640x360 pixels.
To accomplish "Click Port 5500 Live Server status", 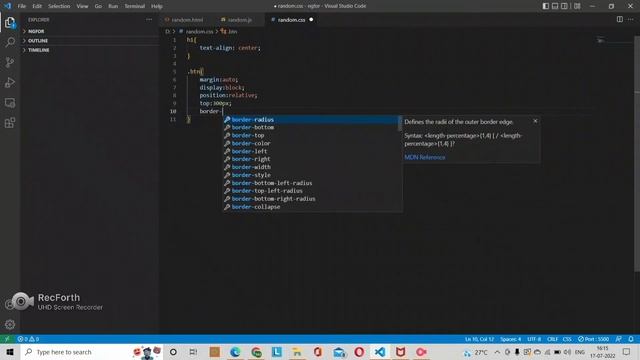I will [x=593, y=339].
